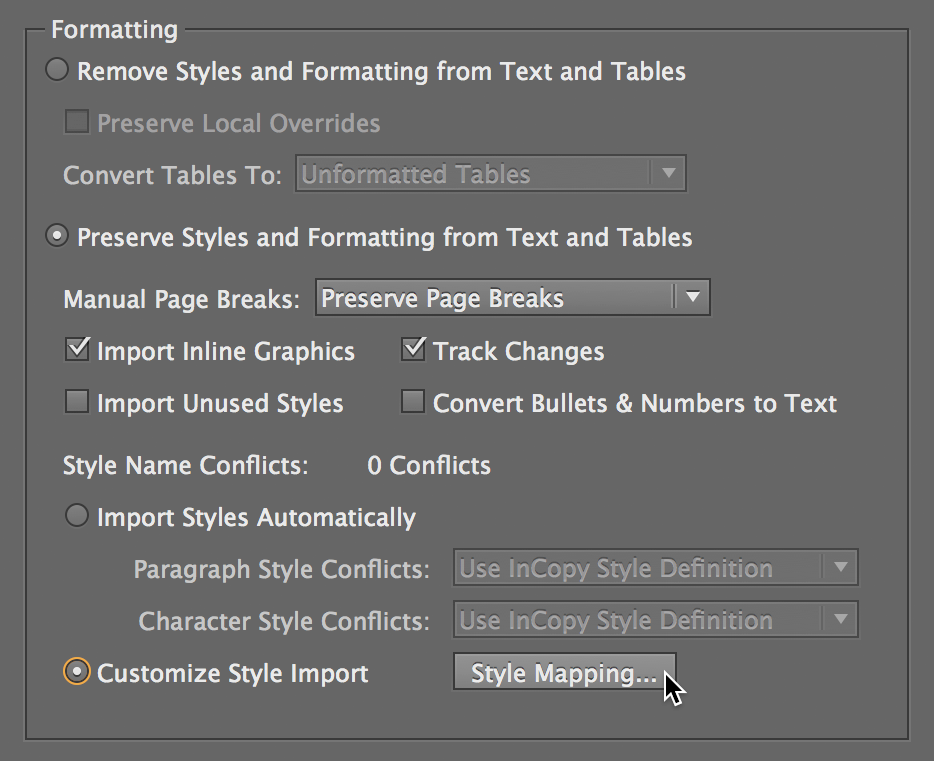Click the Convert Tables To dropdown arrow
This screenshot has width=934, height=761.
pos(669,173)
